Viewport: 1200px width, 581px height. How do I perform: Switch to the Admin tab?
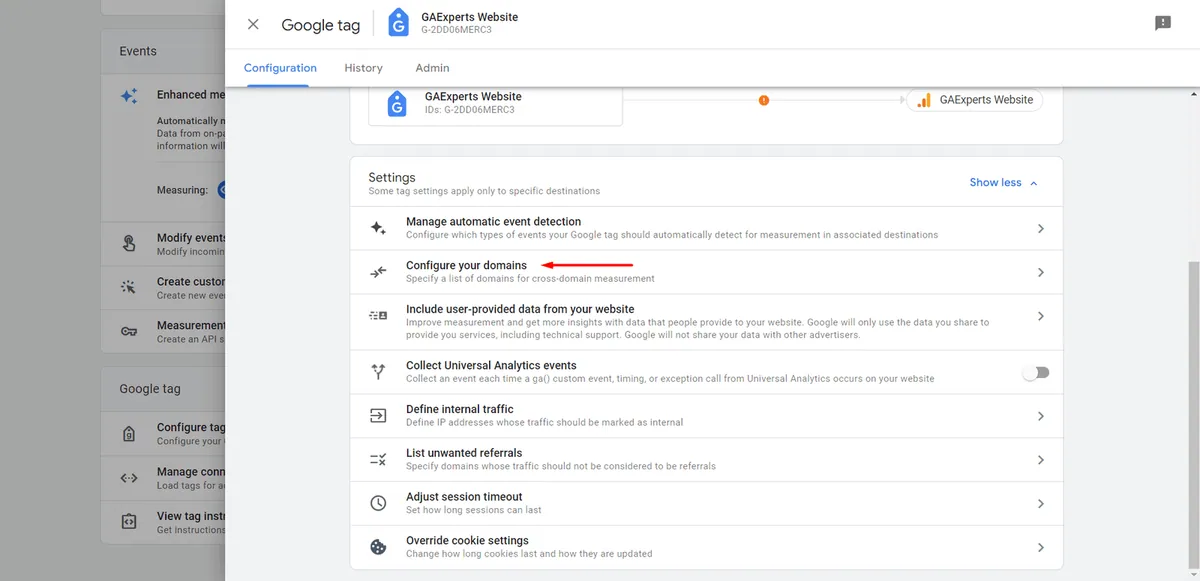tap(432, 68)
